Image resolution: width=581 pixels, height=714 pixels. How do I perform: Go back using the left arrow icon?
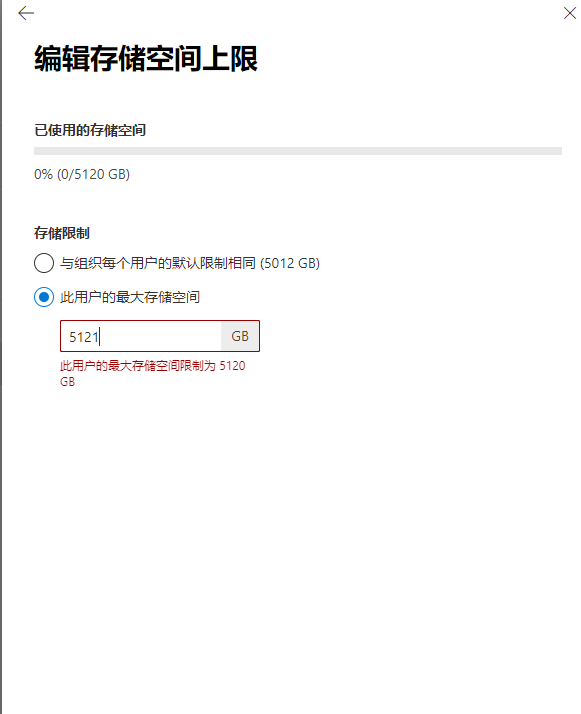coord(26,13)
